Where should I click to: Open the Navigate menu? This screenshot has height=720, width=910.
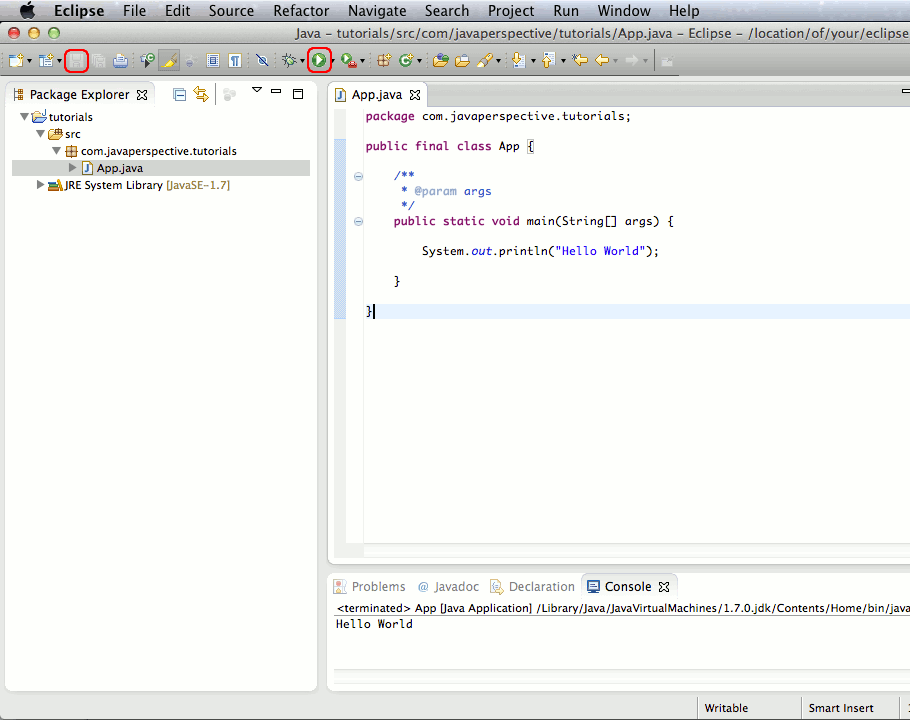(377, 11)
